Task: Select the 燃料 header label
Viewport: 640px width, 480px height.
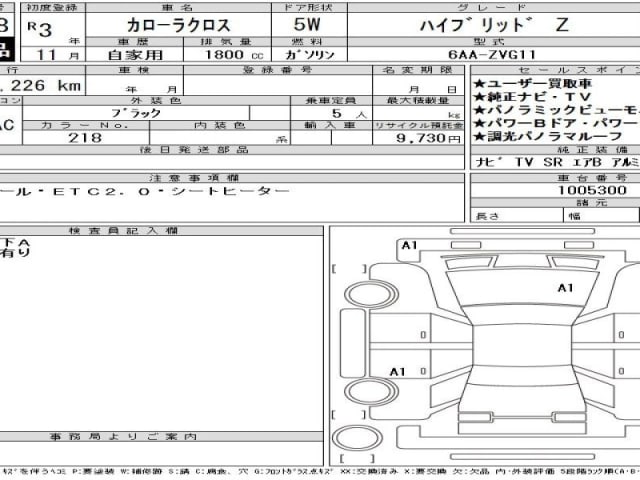Action: point(307,42)
